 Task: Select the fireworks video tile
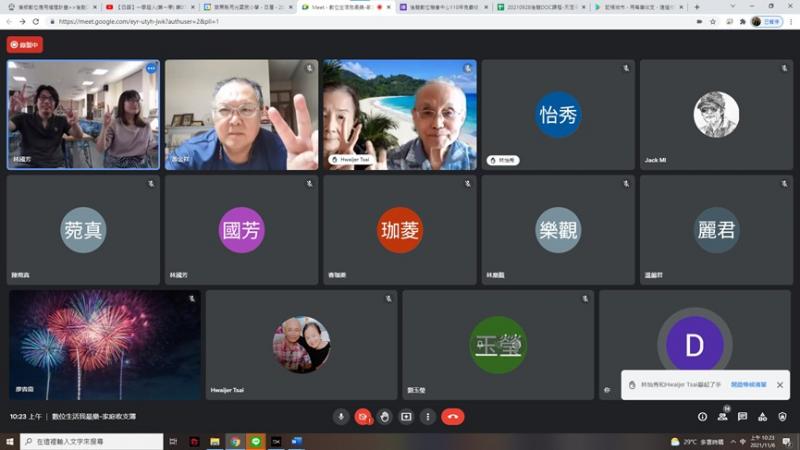(x=105, y=345)
